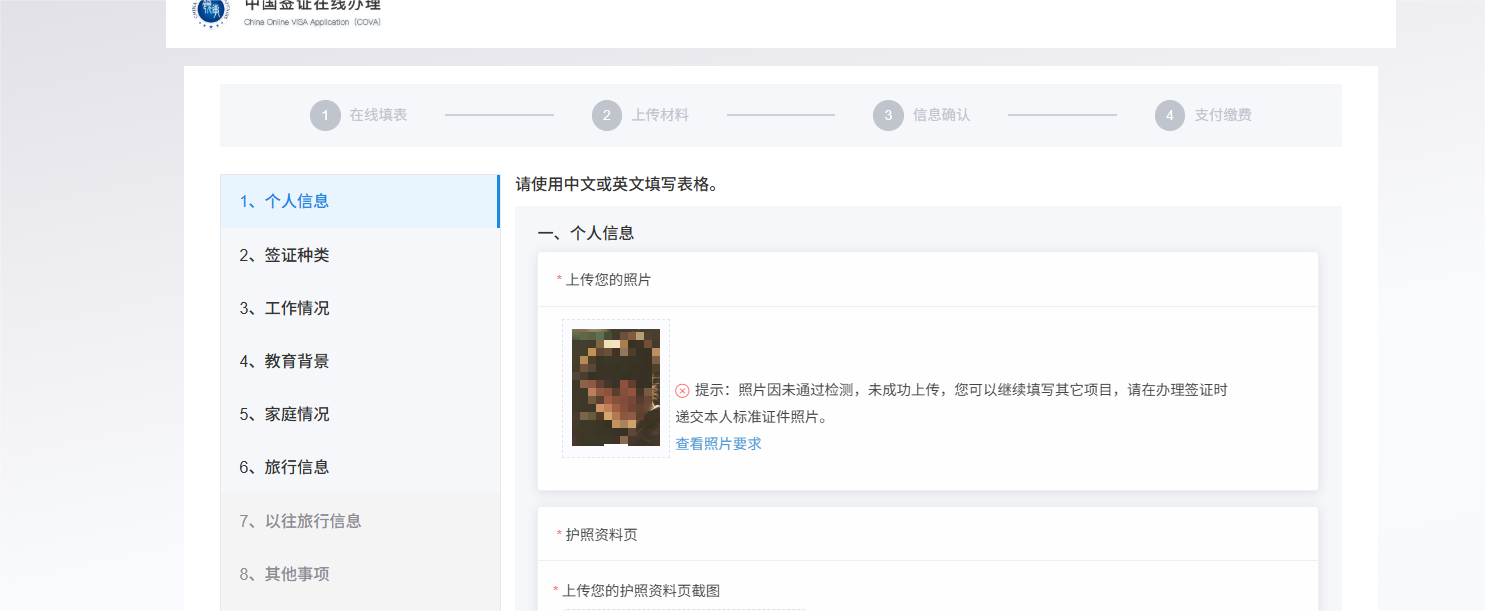The image size is (1485, 611).
Task: Click the step 1 circle number
Action: click(x=325, y=116)
